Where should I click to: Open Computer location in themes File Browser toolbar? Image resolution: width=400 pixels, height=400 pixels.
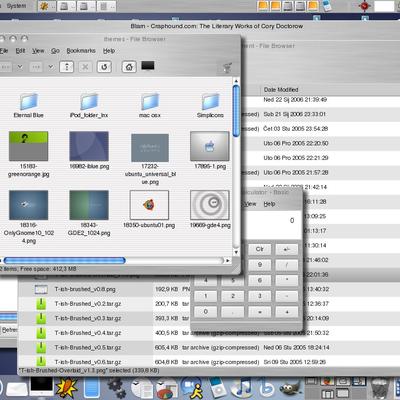(x=148, y=66)
